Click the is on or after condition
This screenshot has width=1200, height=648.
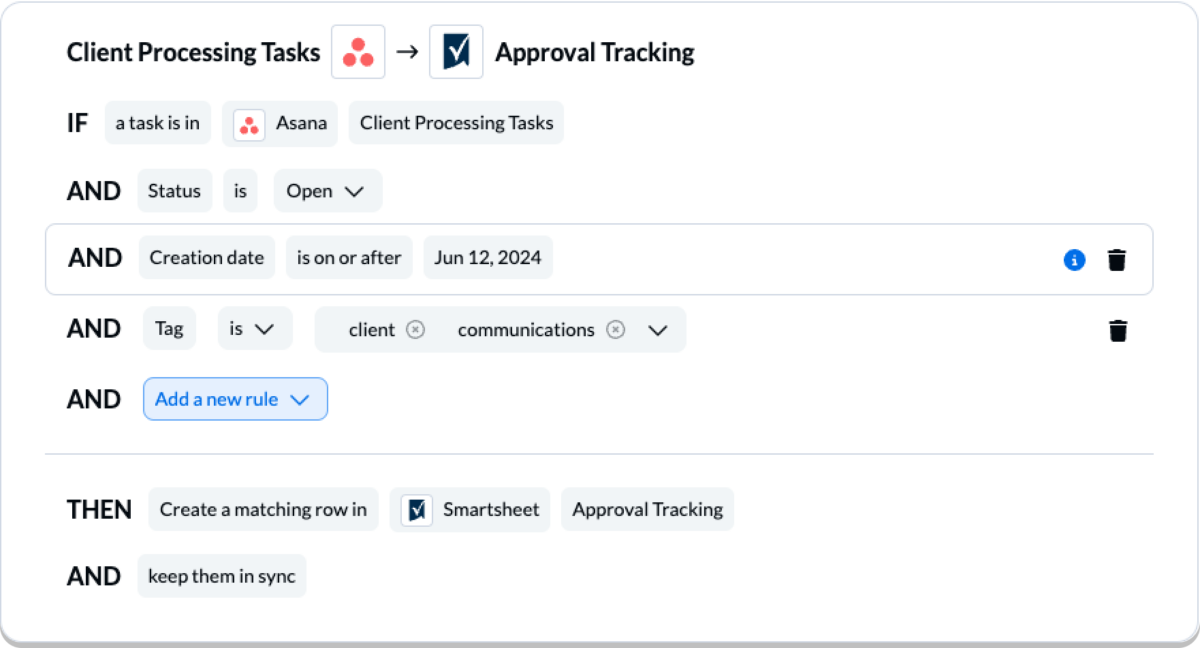click(349, 257)
